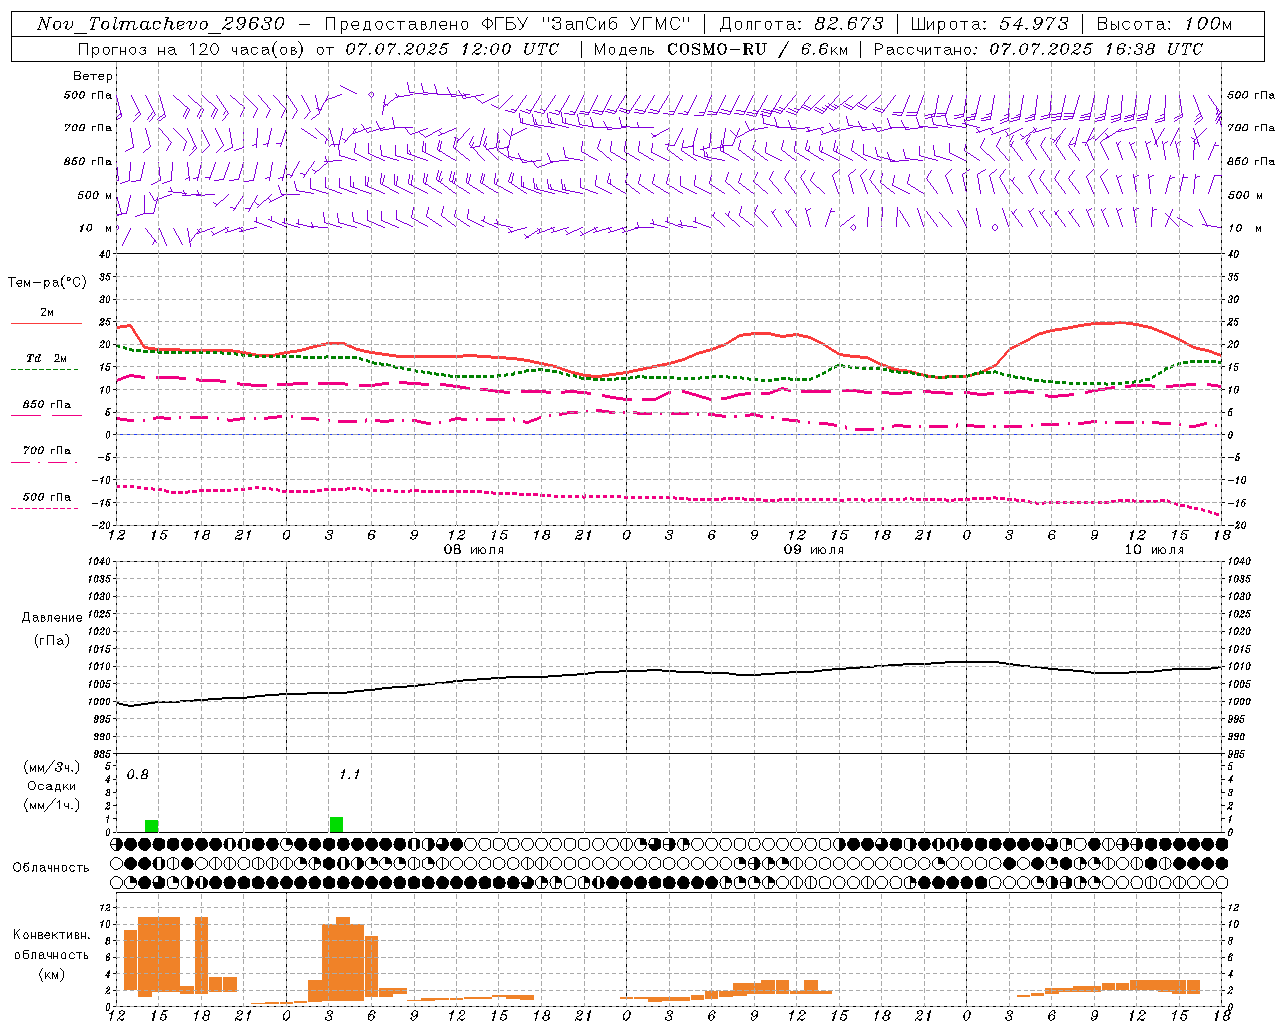The width and height of the screenshot is (1280, 1024).
Task: Click the 'Широта: 54.973' value
Action: pyautogui.click(x=990, y=24)
